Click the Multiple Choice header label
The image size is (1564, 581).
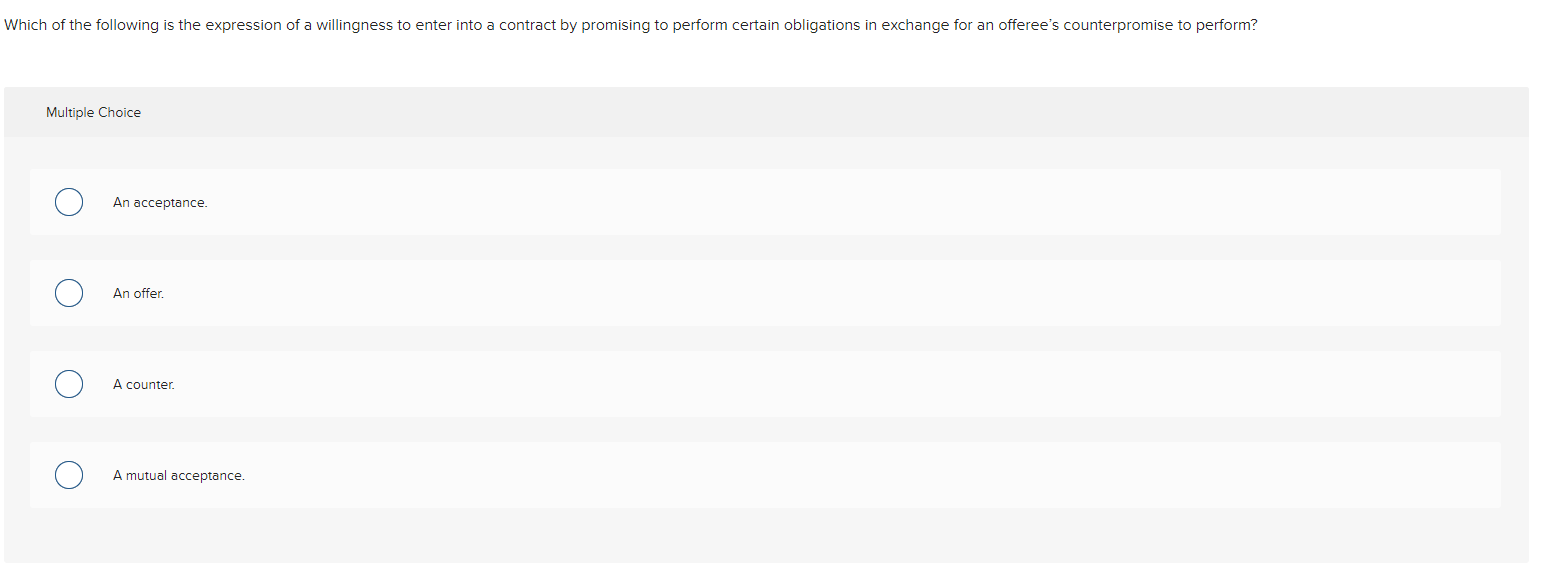coord(93,112)
